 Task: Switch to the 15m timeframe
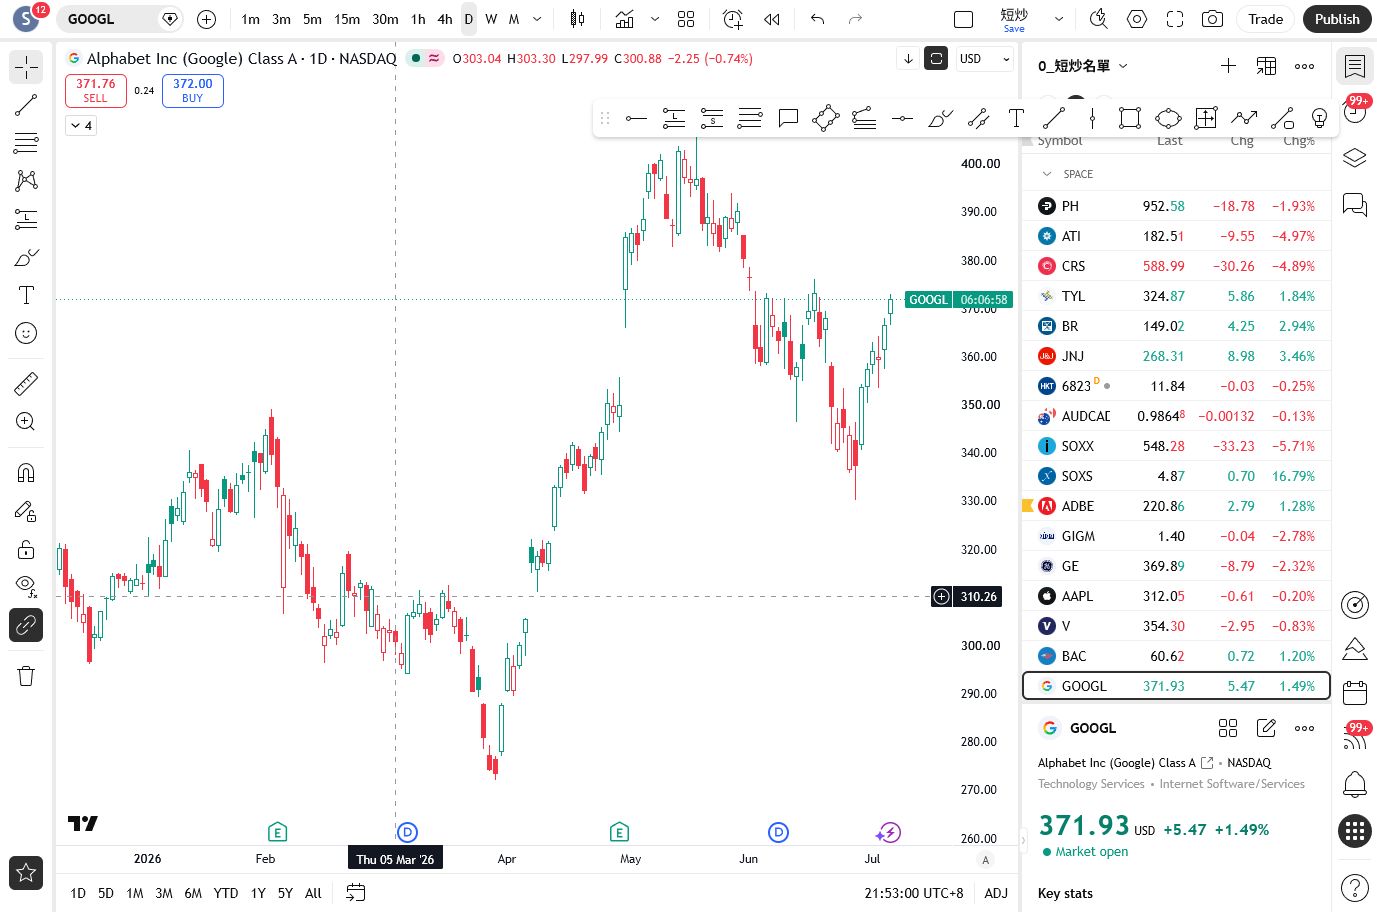click(x=347, y=19)
